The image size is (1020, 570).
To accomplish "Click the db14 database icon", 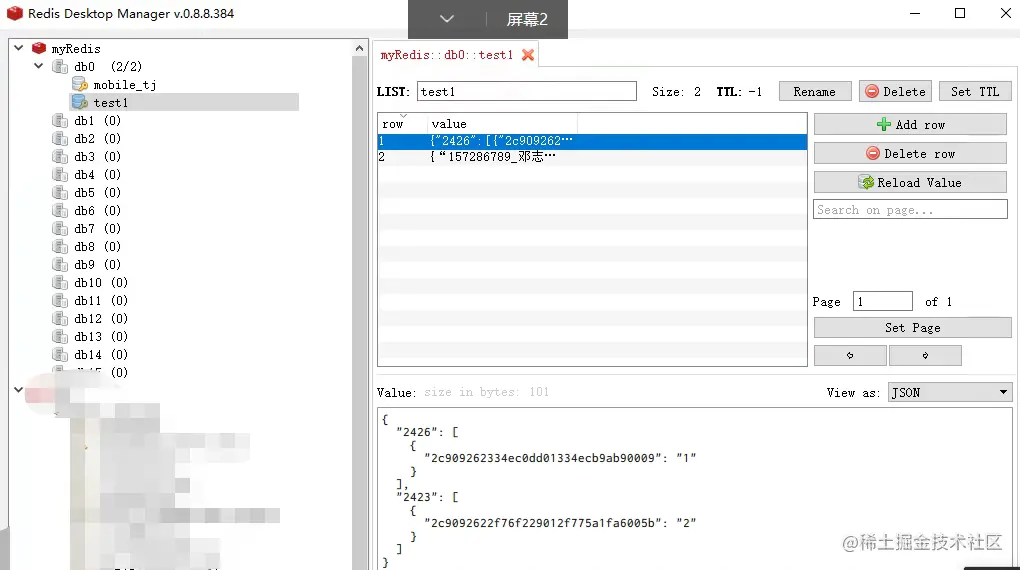I will tap(60, 355).
